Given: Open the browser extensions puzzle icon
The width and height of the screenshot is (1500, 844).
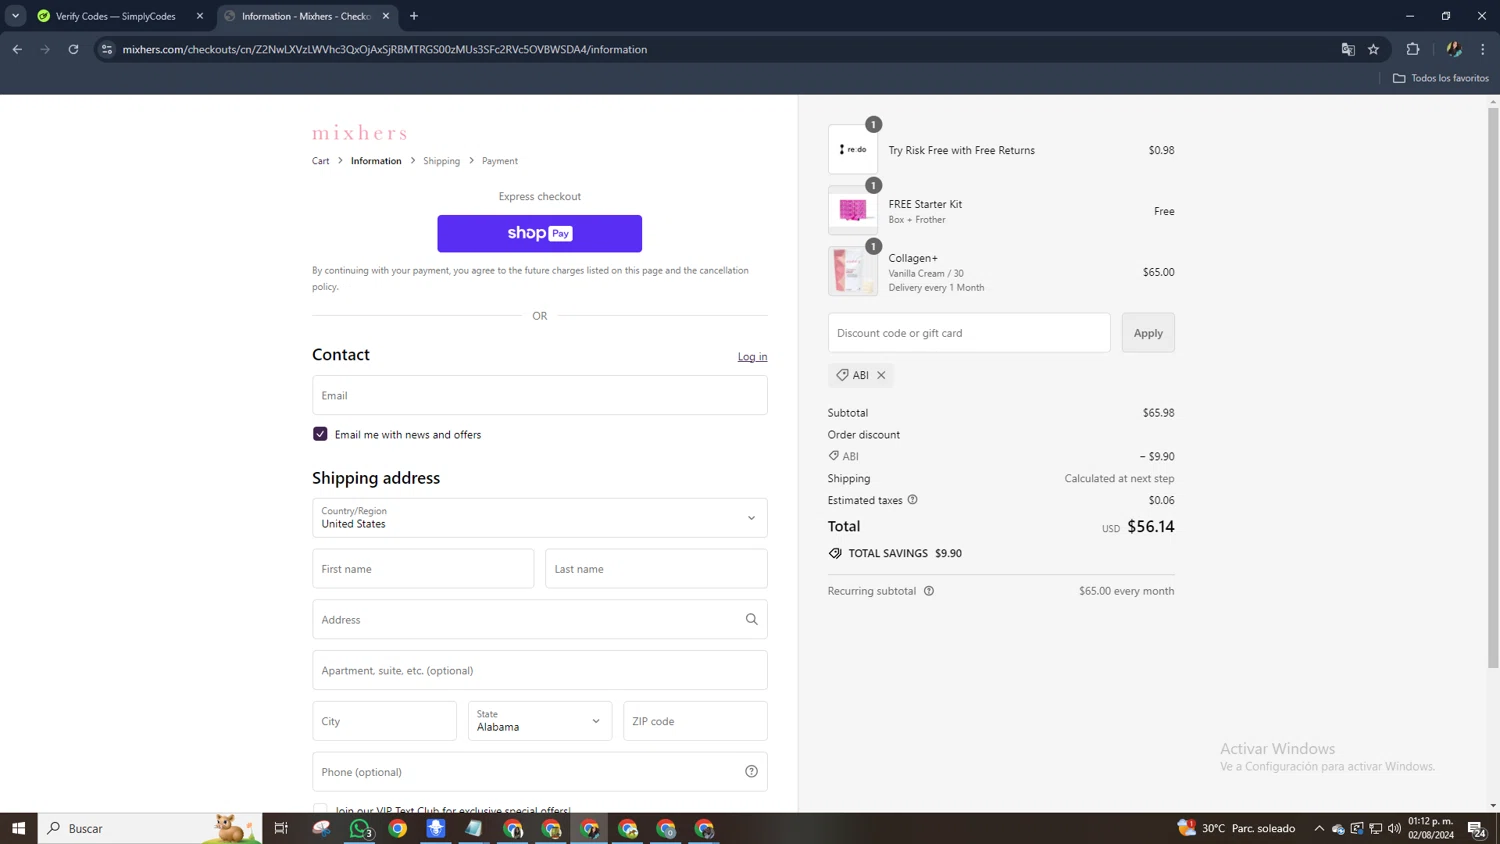Looking at the screenshot, I should click(x=1413, y=49).
